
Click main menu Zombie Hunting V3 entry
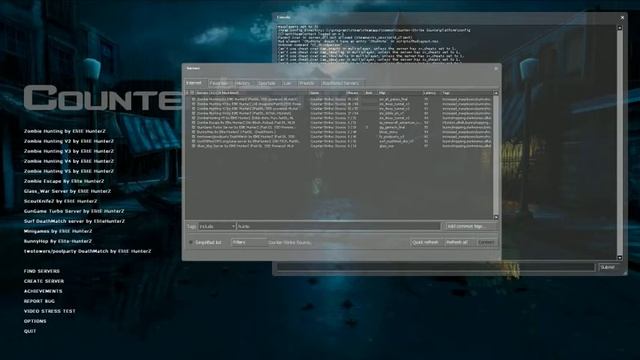(69, 151)
